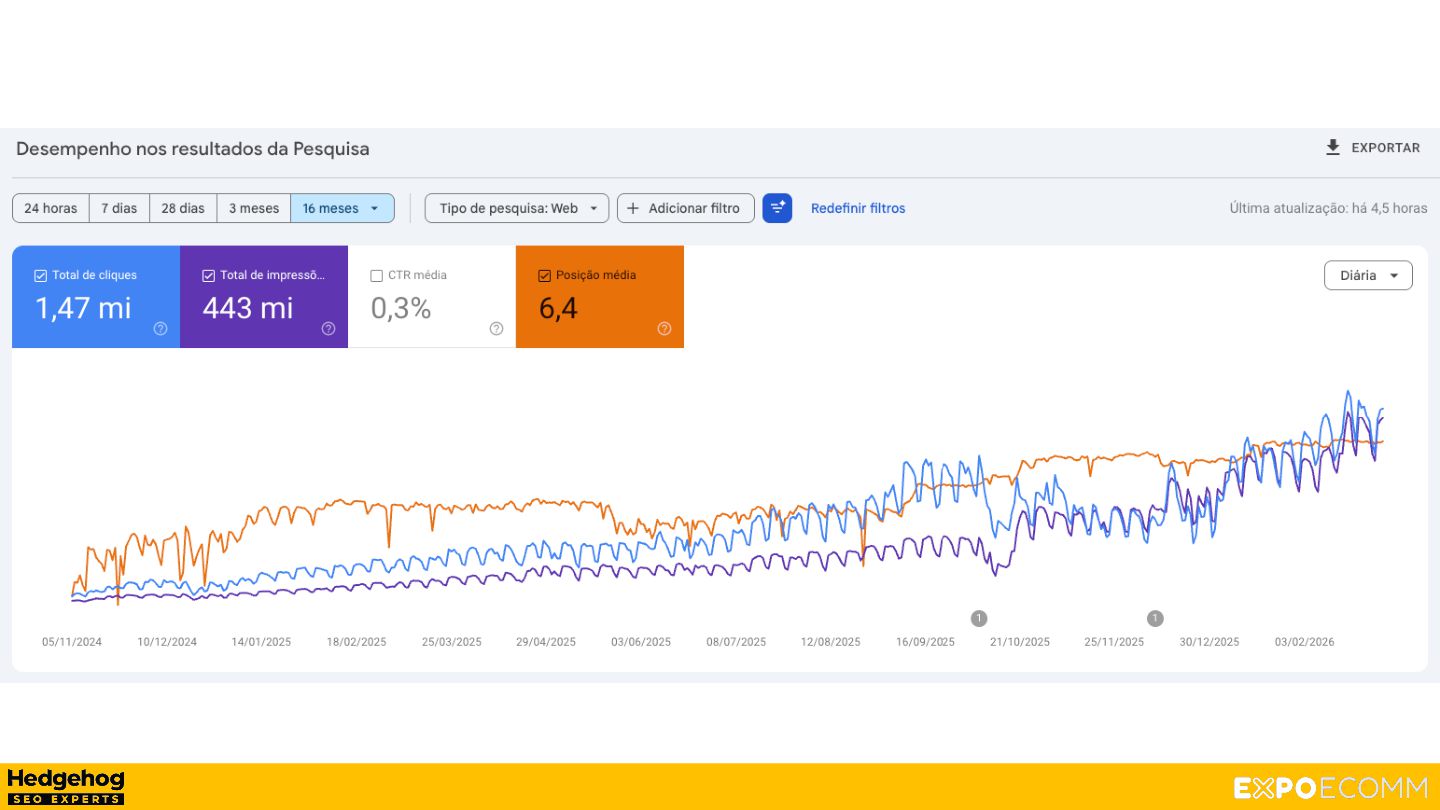Click the Exportar download icon
Screen dimensions: 1440x810
coord(1333,148)
